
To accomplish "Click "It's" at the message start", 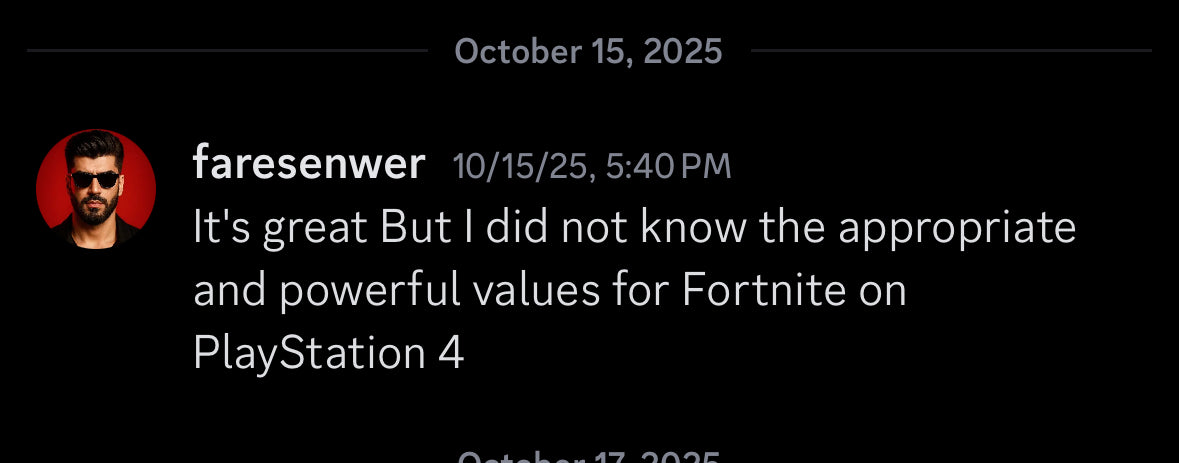I will (x=221, y=229).
